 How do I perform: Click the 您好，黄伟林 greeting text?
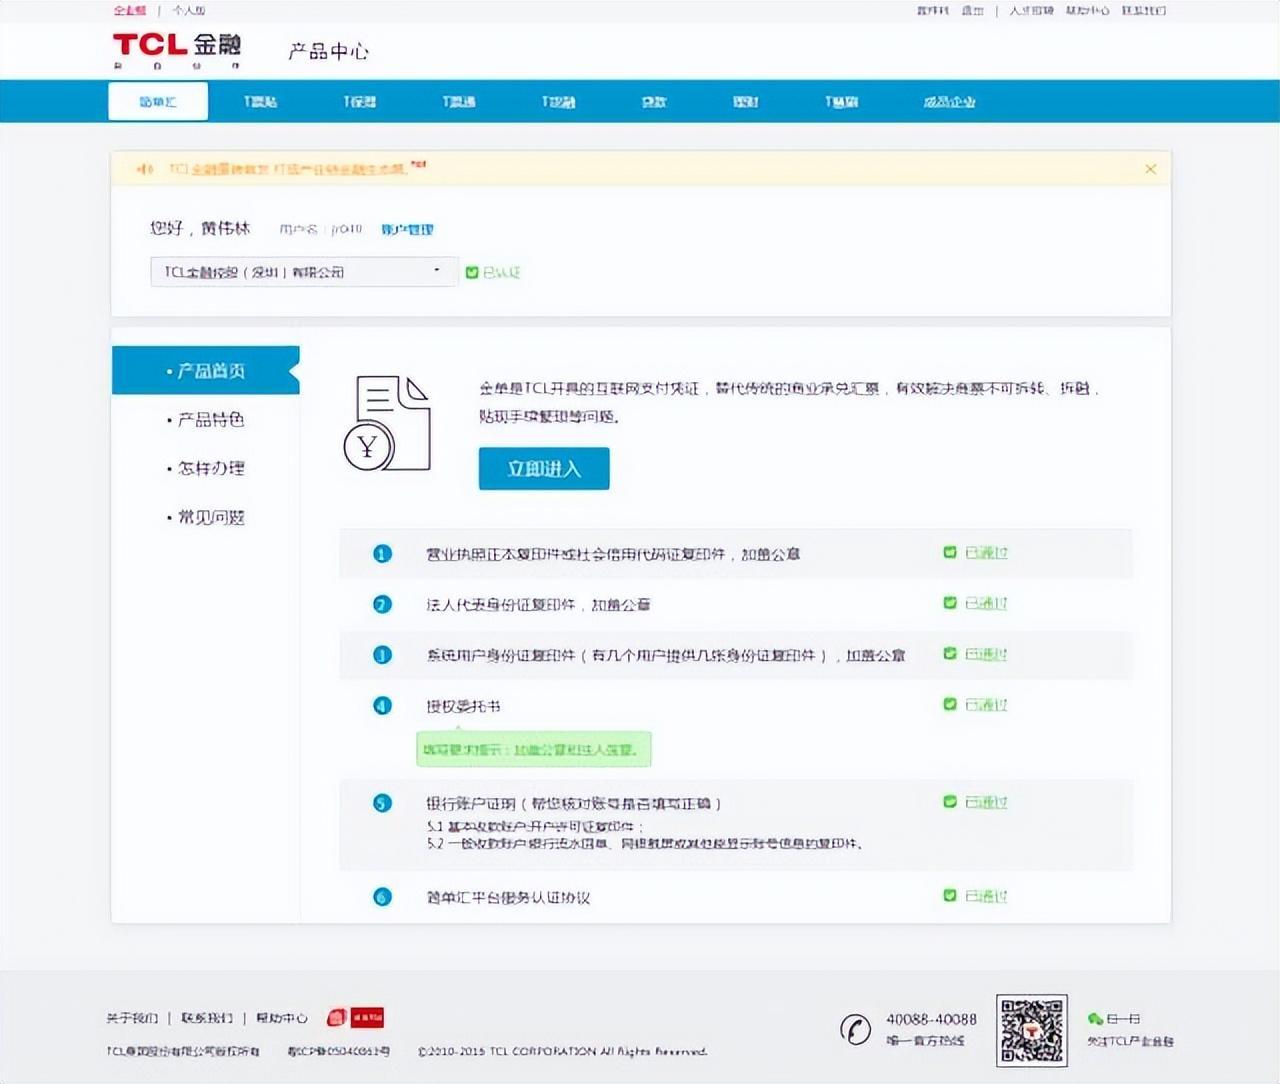(200, 229)
